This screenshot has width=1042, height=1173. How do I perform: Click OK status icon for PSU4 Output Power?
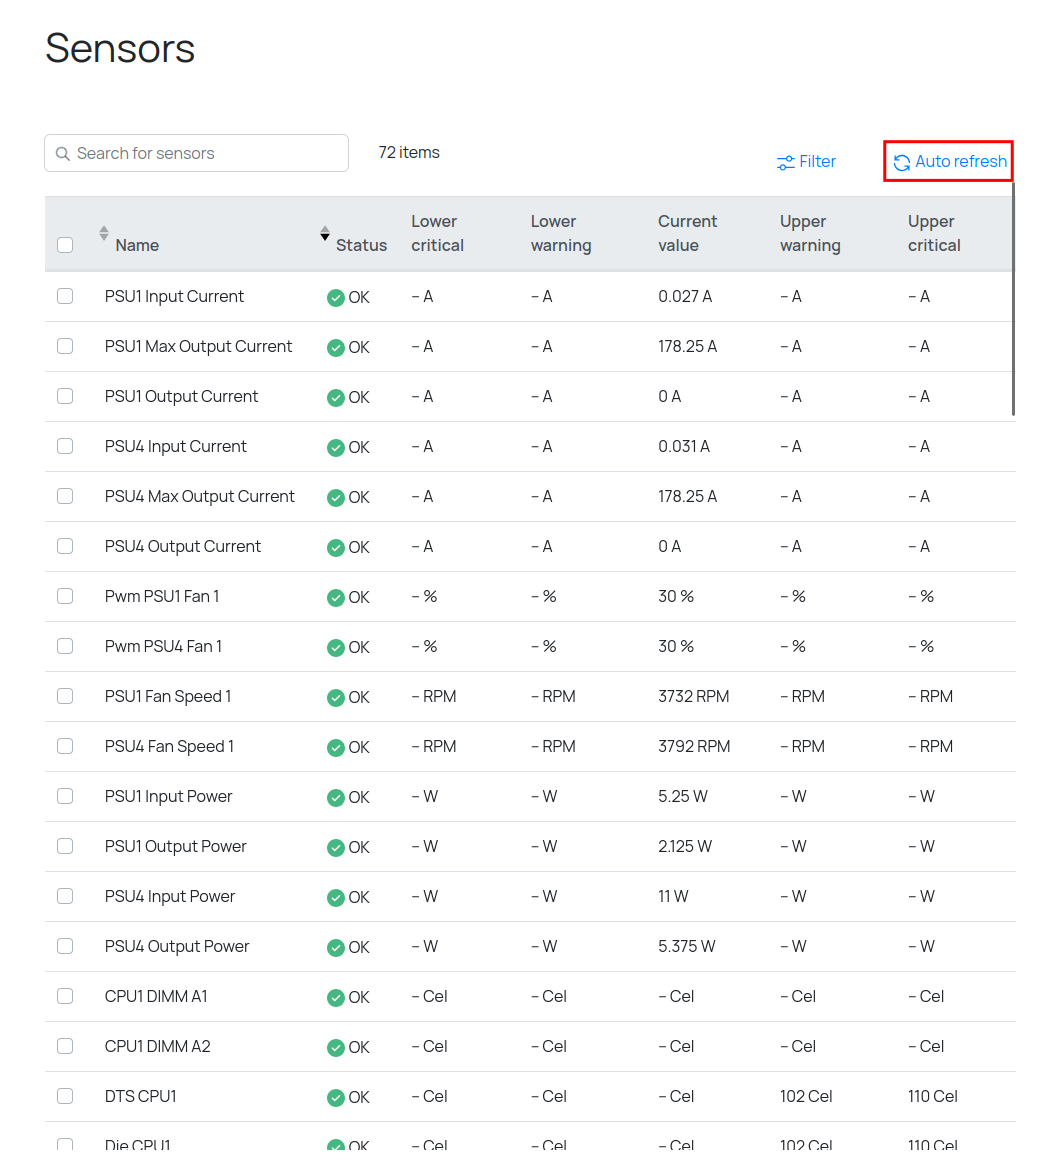click(x=336, y=947)
